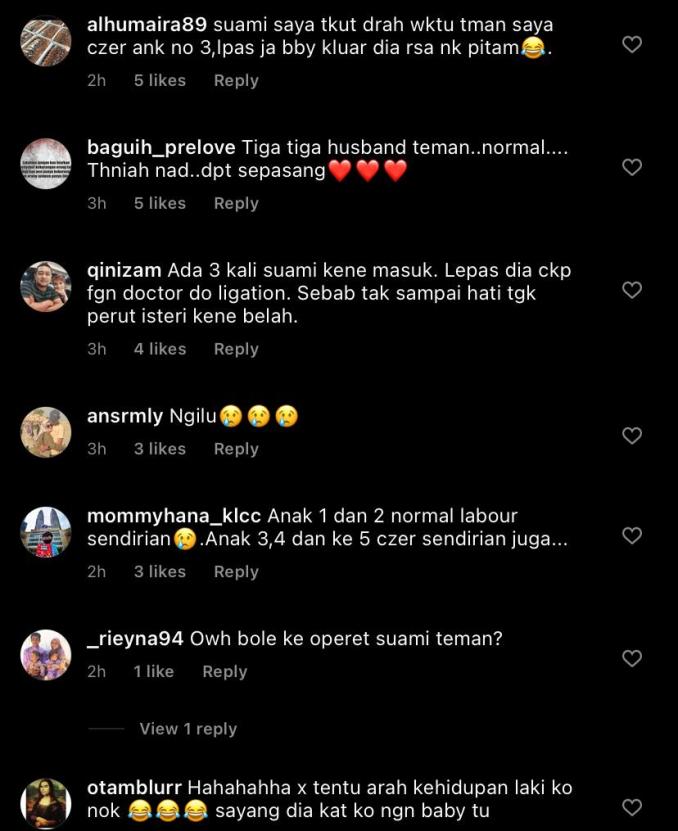View '4 likes' on qinizam's comment
Screen dimensions: 678x831
[160, 349]
